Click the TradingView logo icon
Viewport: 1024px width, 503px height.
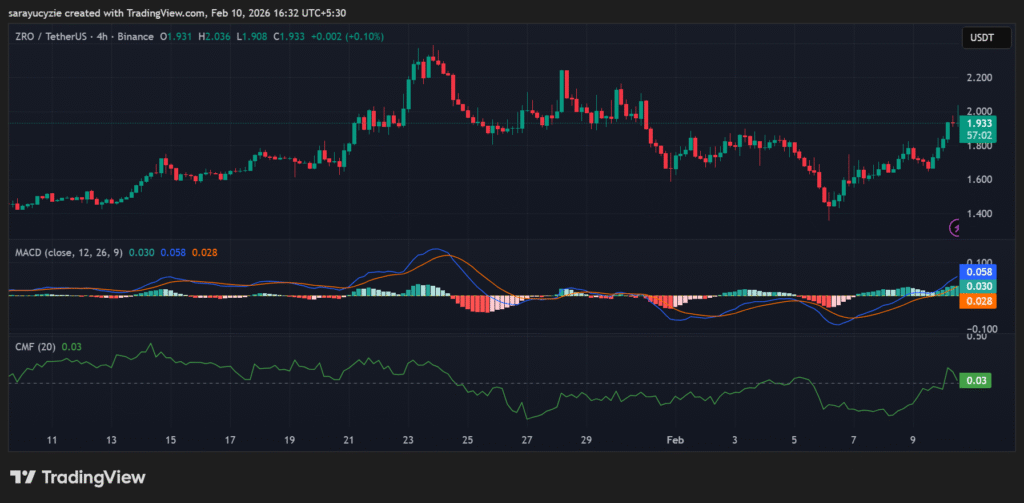tap(24, 477)
